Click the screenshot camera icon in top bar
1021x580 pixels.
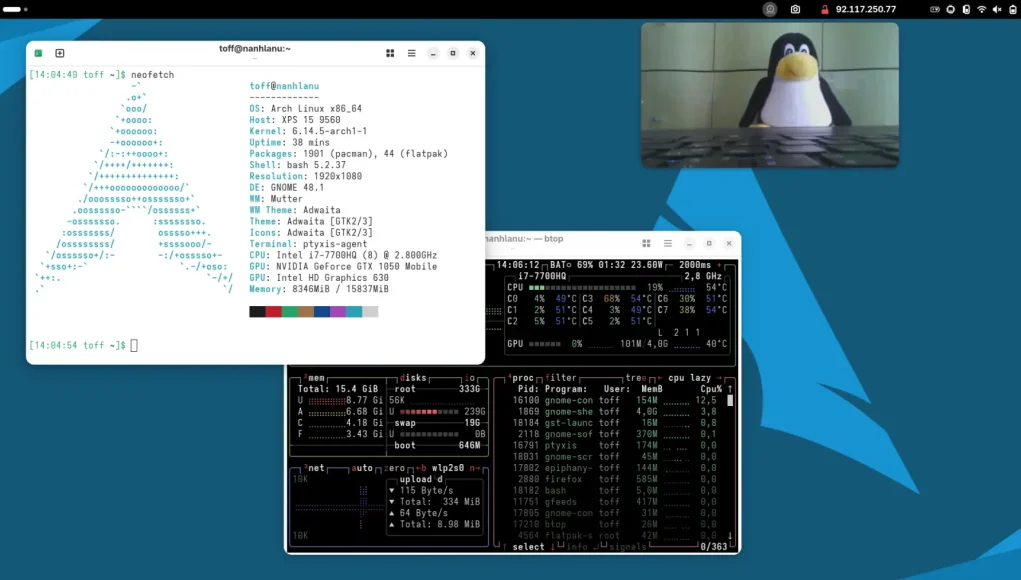(795, 9)
